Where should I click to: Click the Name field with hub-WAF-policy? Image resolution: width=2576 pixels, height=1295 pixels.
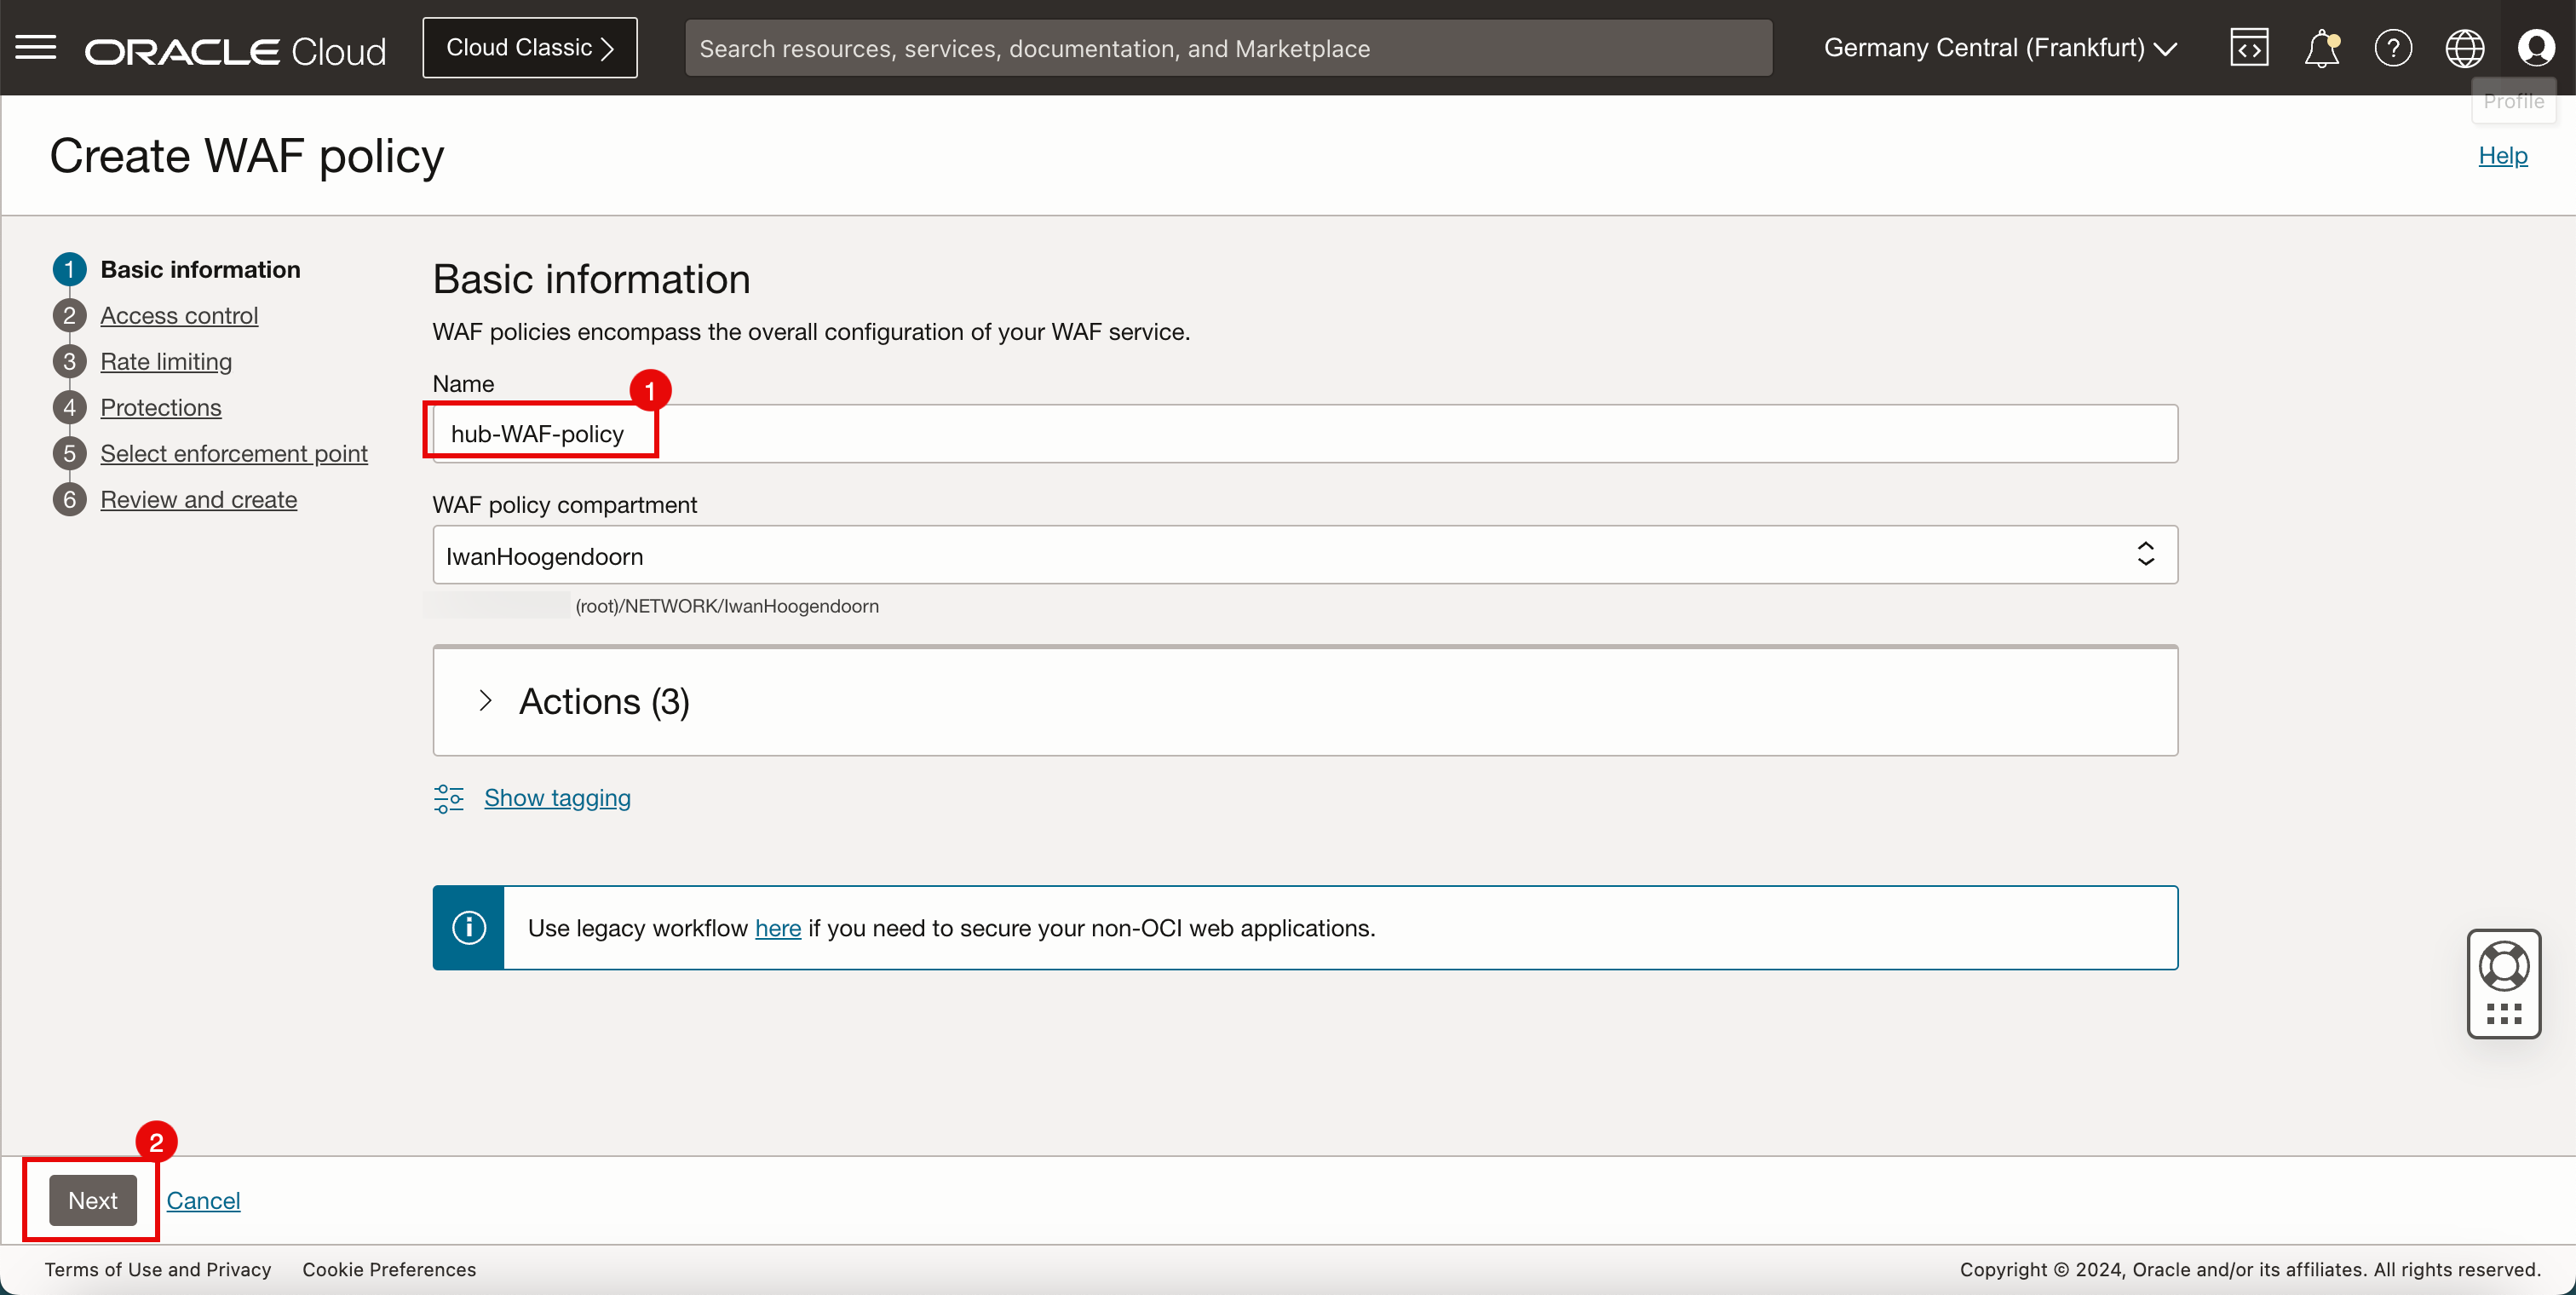1304,433
